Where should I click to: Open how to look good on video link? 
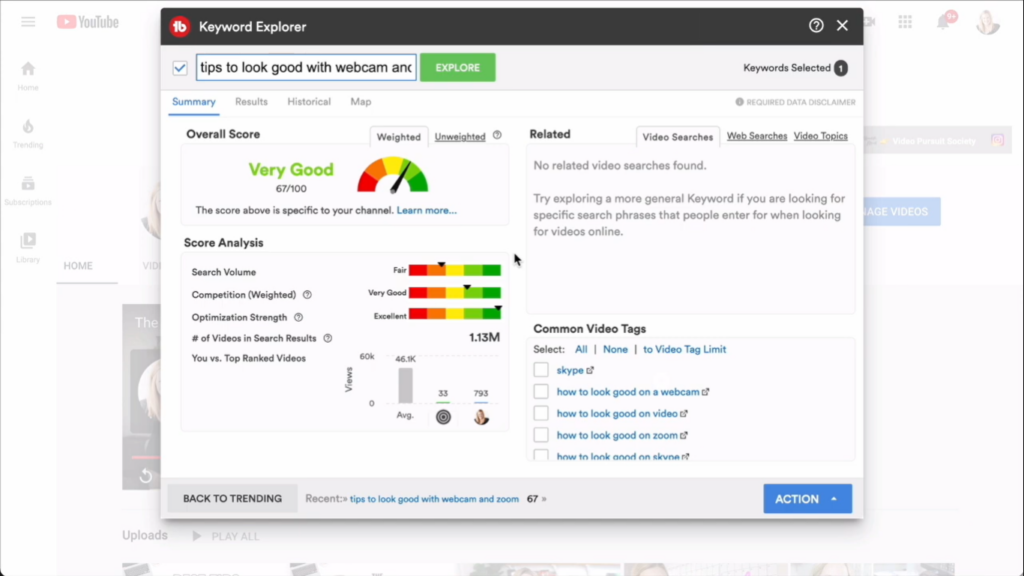617,413
